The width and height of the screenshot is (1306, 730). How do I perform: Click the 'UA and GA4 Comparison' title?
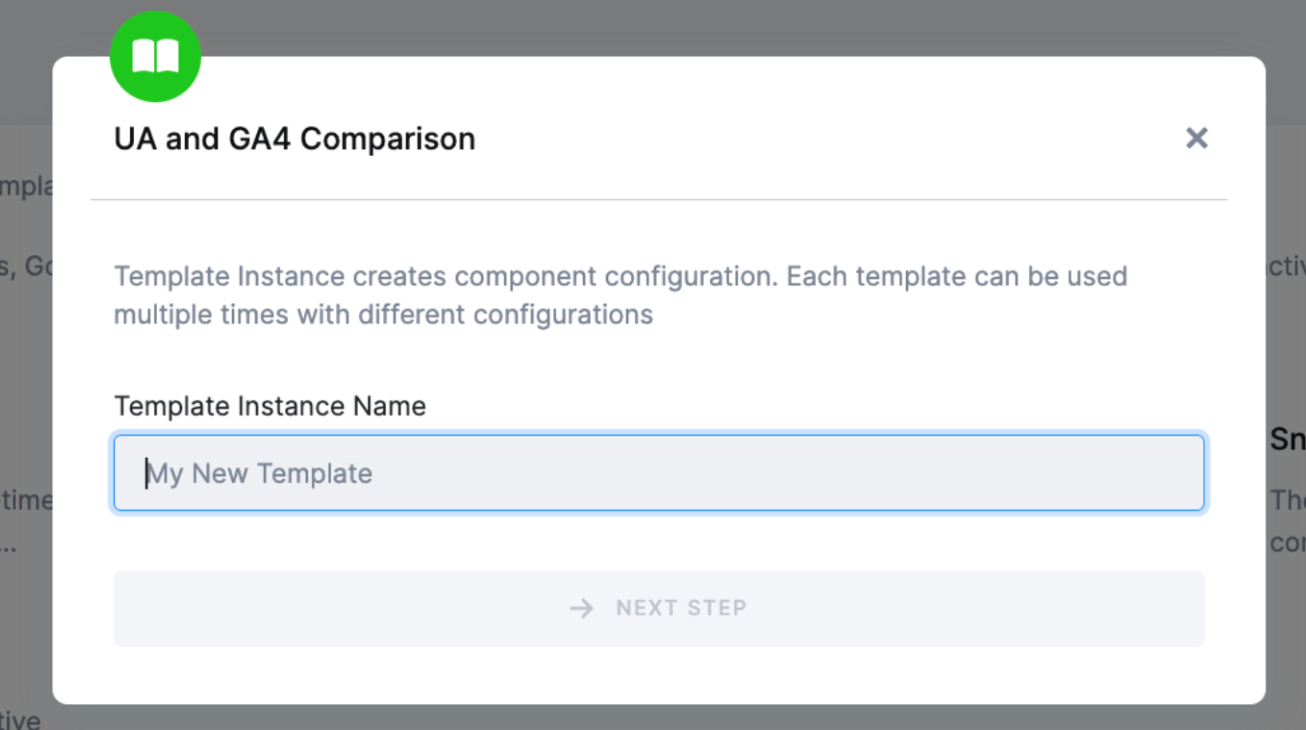(294, 138)
